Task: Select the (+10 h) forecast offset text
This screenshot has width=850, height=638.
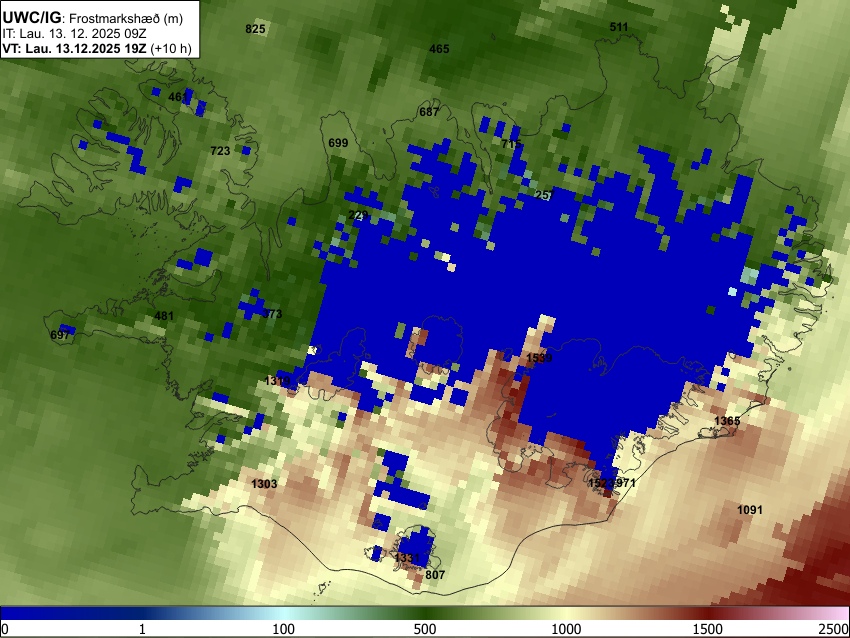Action: point(171,48)
